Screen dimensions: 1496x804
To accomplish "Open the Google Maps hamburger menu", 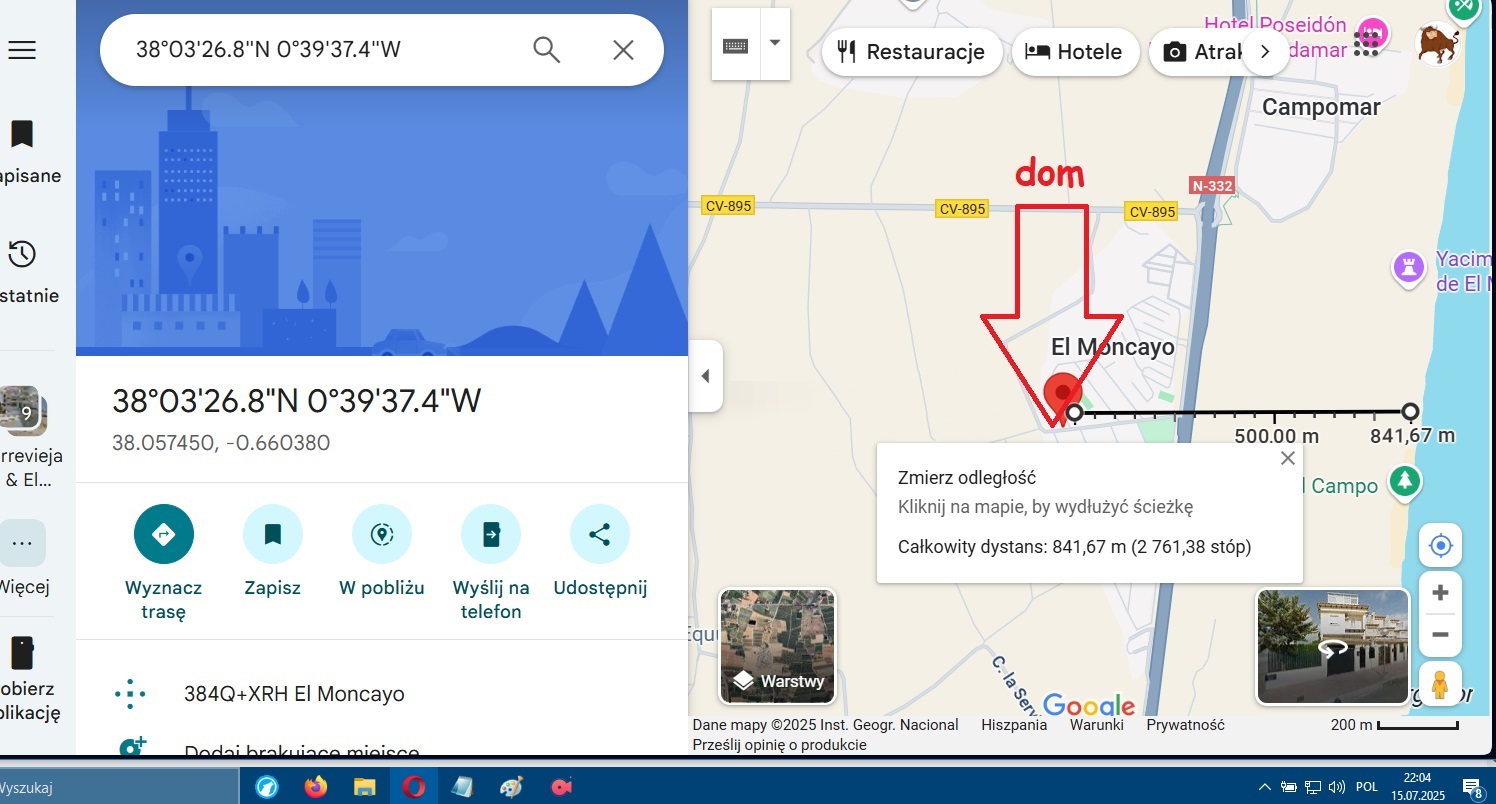I will pos(22,50).
